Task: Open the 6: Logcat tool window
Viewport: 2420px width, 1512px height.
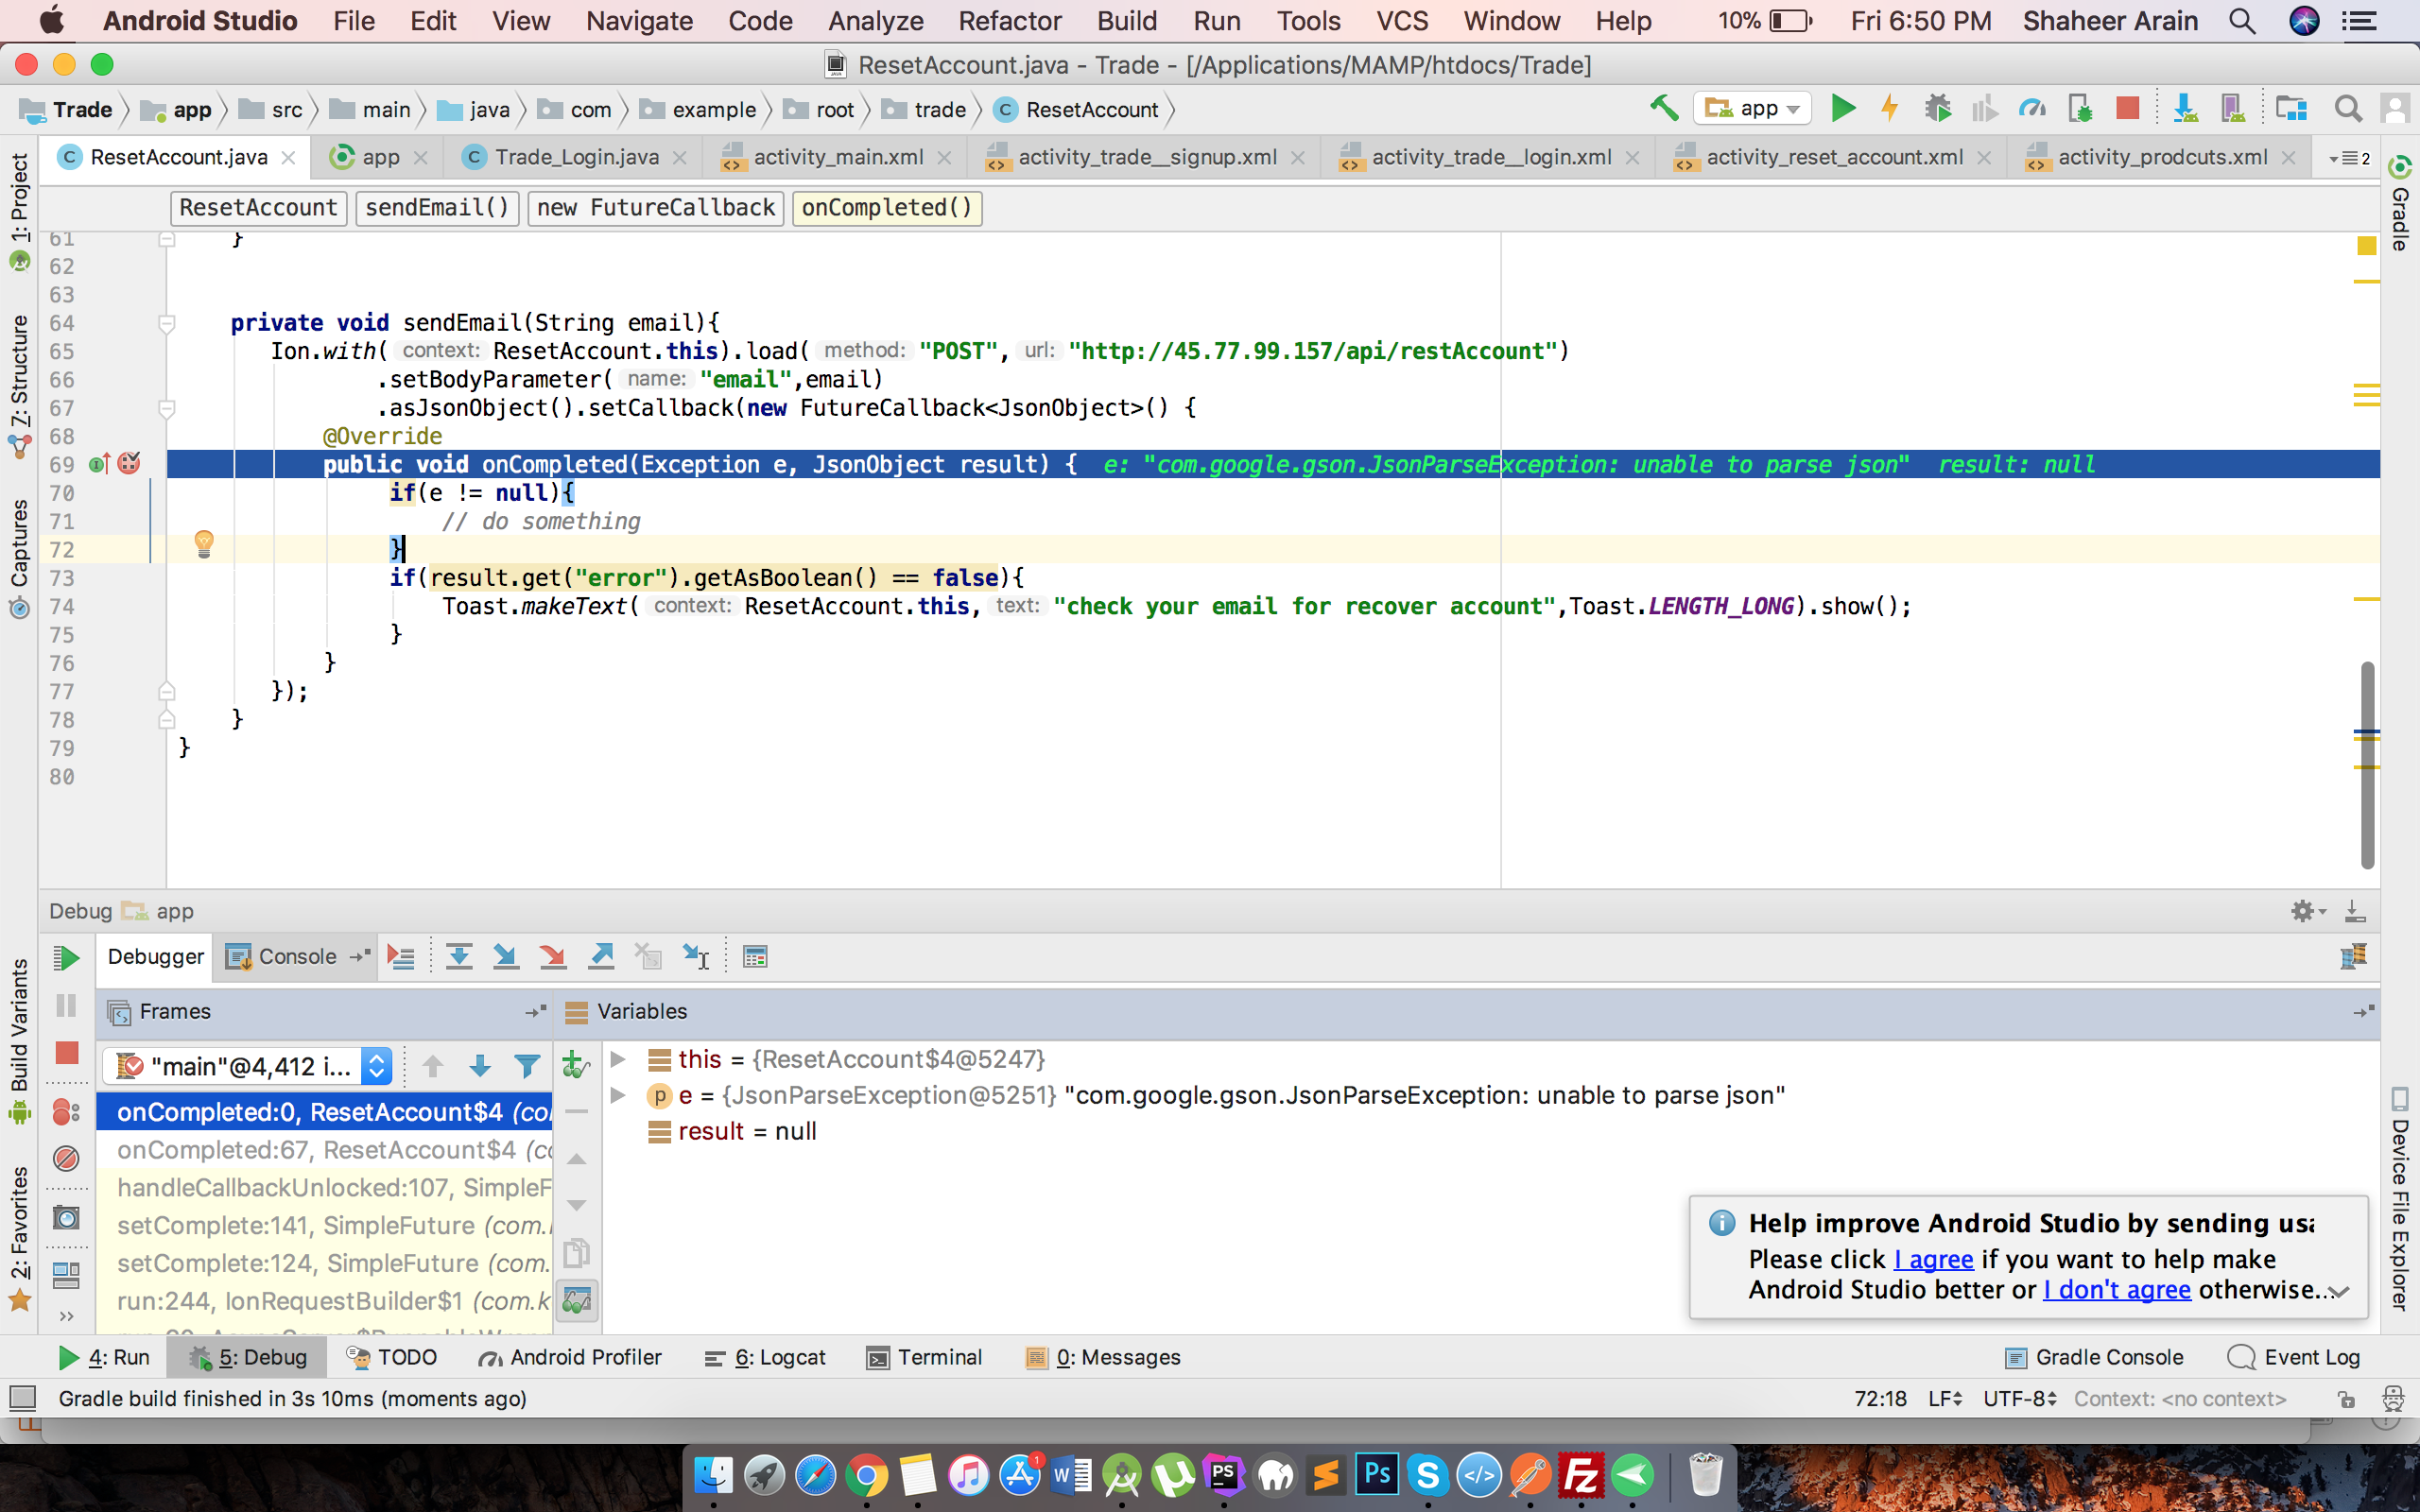Action: click(x=765, y=1357)
